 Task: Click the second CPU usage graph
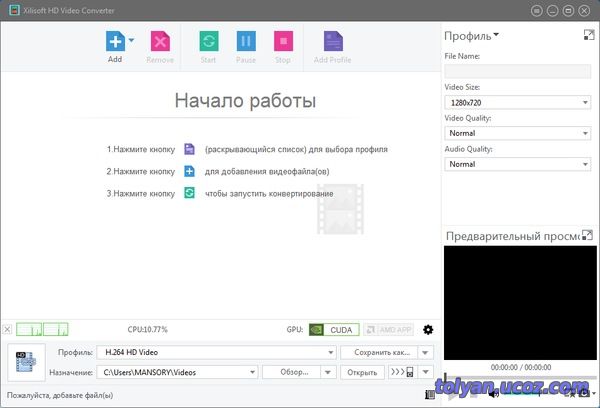click(x=56, y=329)
